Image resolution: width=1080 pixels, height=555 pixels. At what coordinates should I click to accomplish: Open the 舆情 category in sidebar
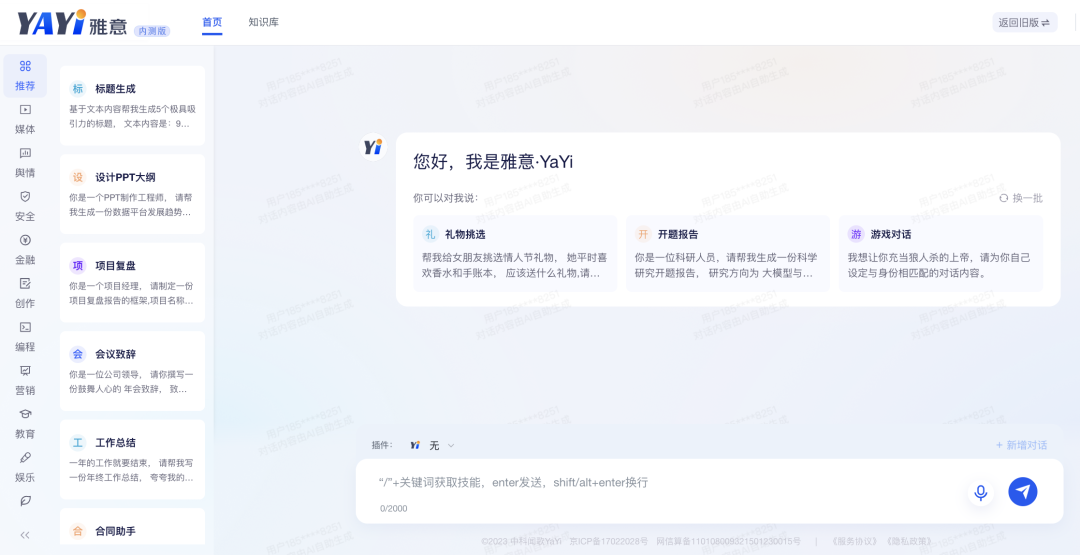tap(25, 163)
